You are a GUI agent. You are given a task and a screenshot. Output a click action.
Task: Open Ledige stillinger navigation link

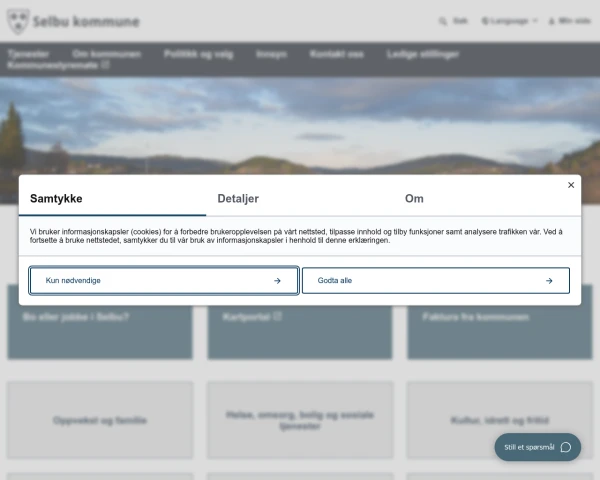(423, 54)
